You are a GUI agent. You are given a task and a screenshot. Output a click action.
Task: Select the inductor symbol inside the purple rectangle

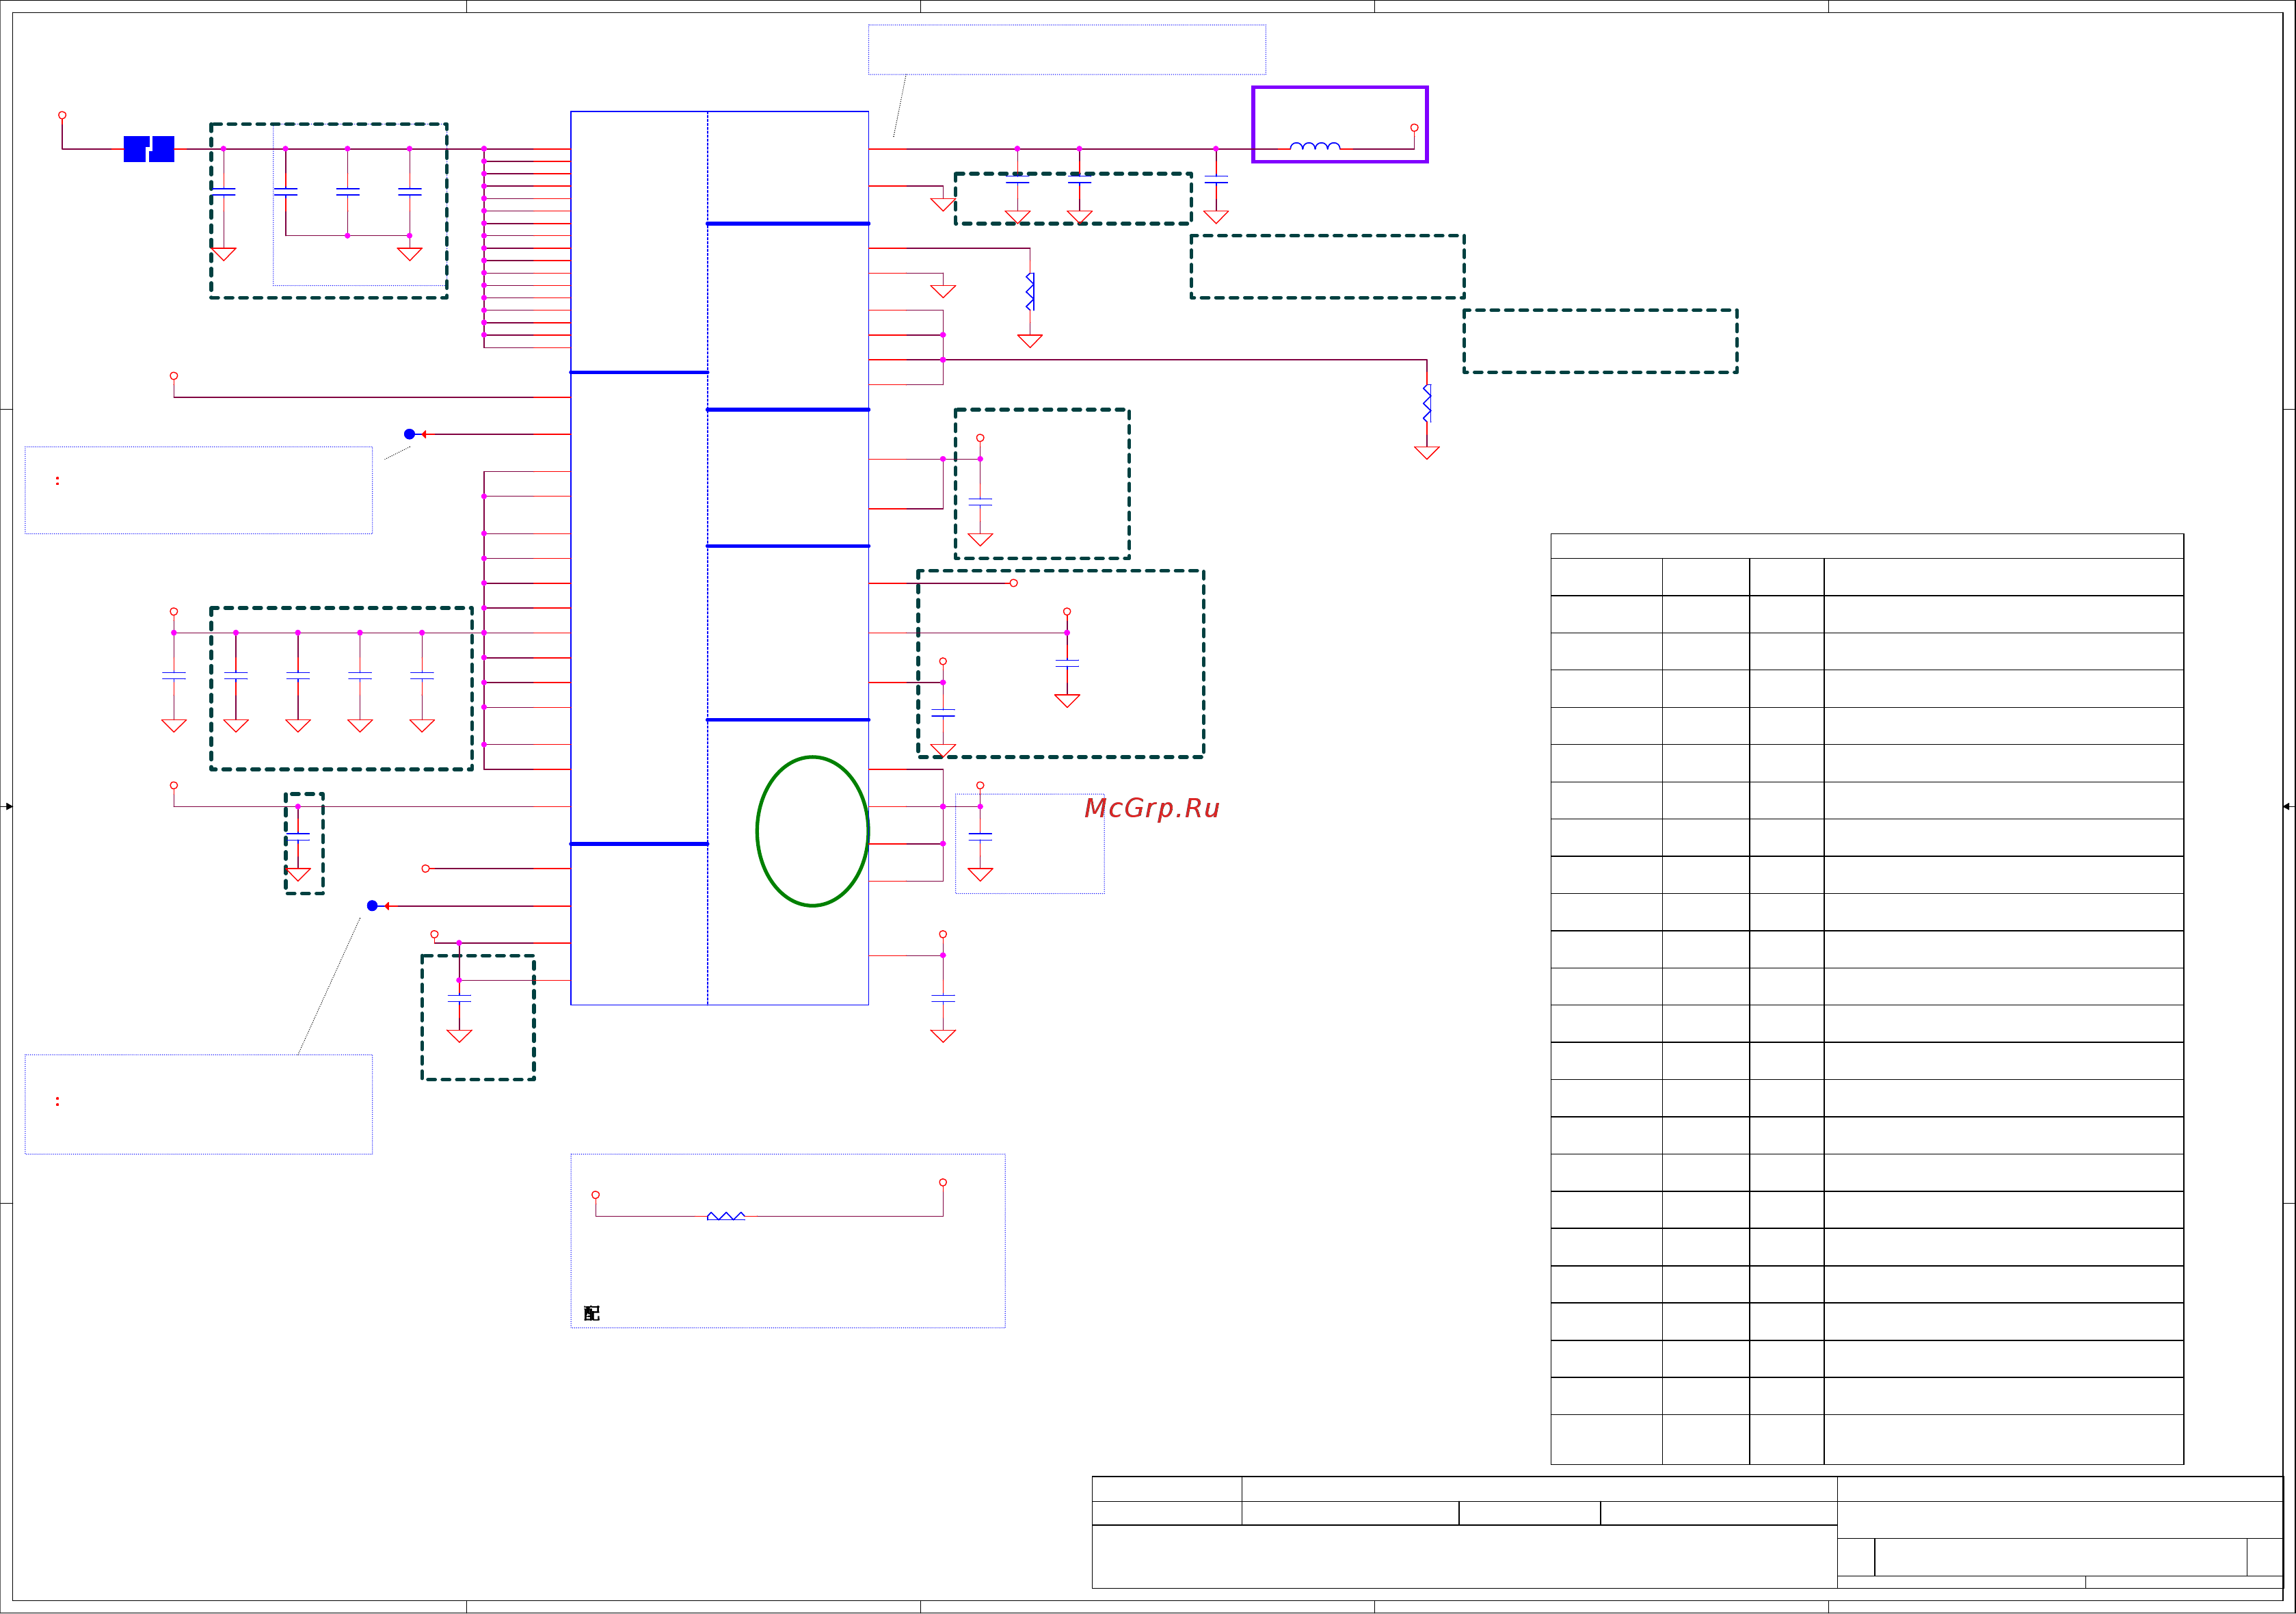point(1315,146)
